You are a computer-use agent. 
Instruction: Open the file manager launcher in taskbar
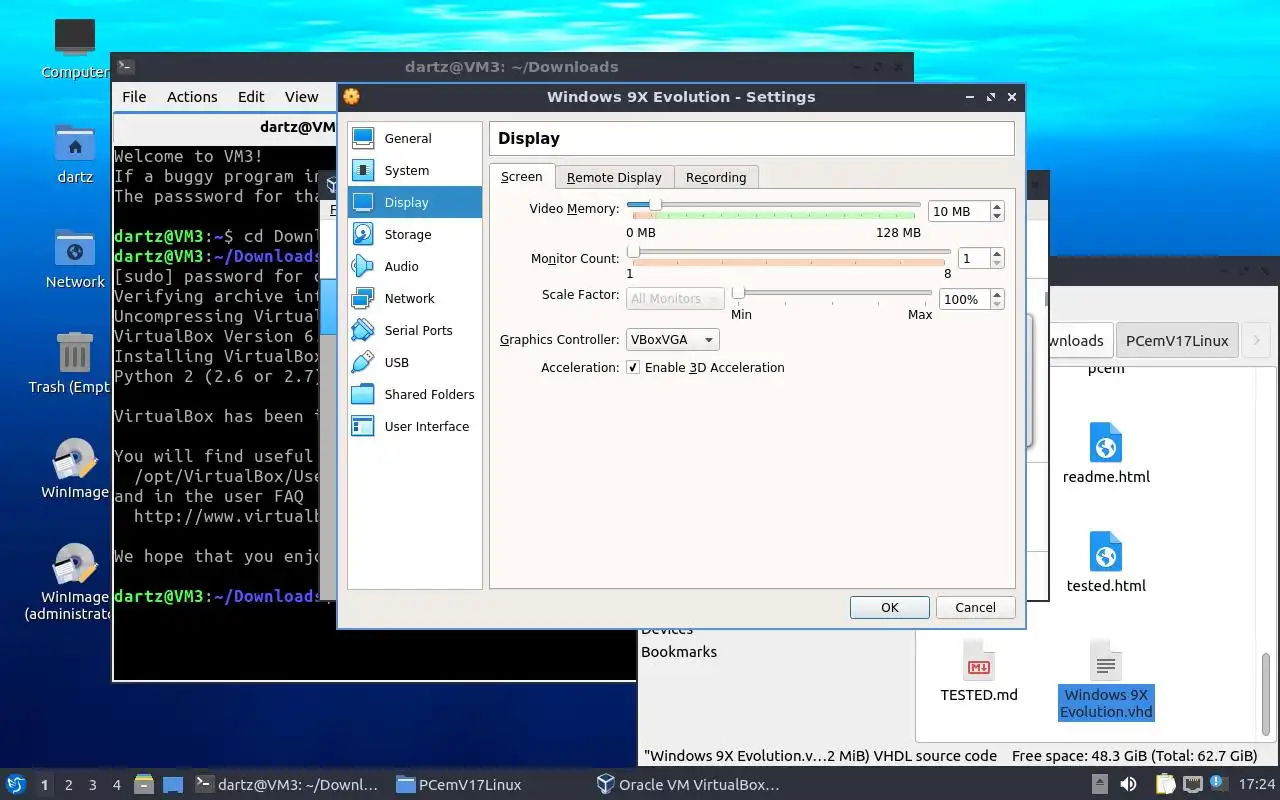(x=143, y=785)
